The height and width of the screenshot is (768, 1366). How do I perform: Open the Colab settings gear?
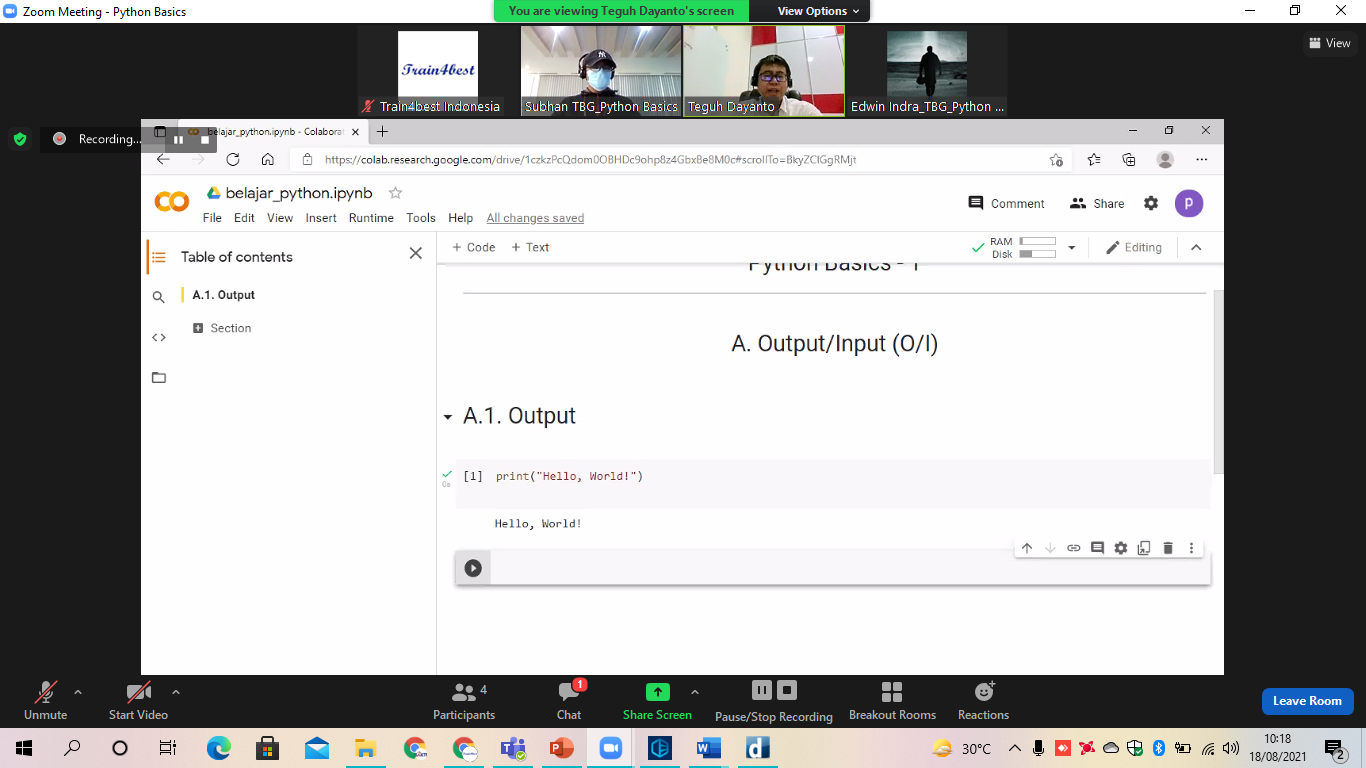[1151, 203]
